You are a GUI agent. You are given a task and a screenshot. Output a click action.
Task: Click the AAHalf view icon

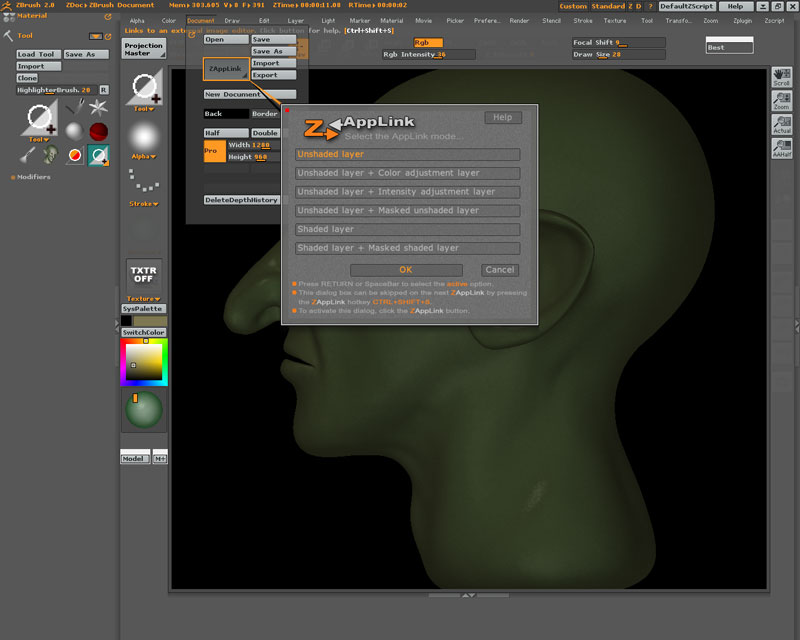pyautogui.click(x=782, y=149)
